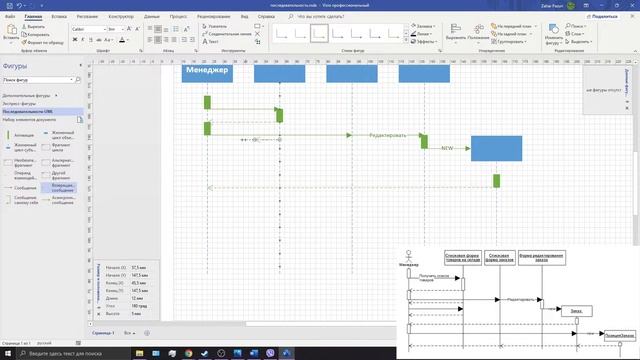Click the Position (Положение) button
The height and width of the screenshot is (360, 640).
coord(478,32)
